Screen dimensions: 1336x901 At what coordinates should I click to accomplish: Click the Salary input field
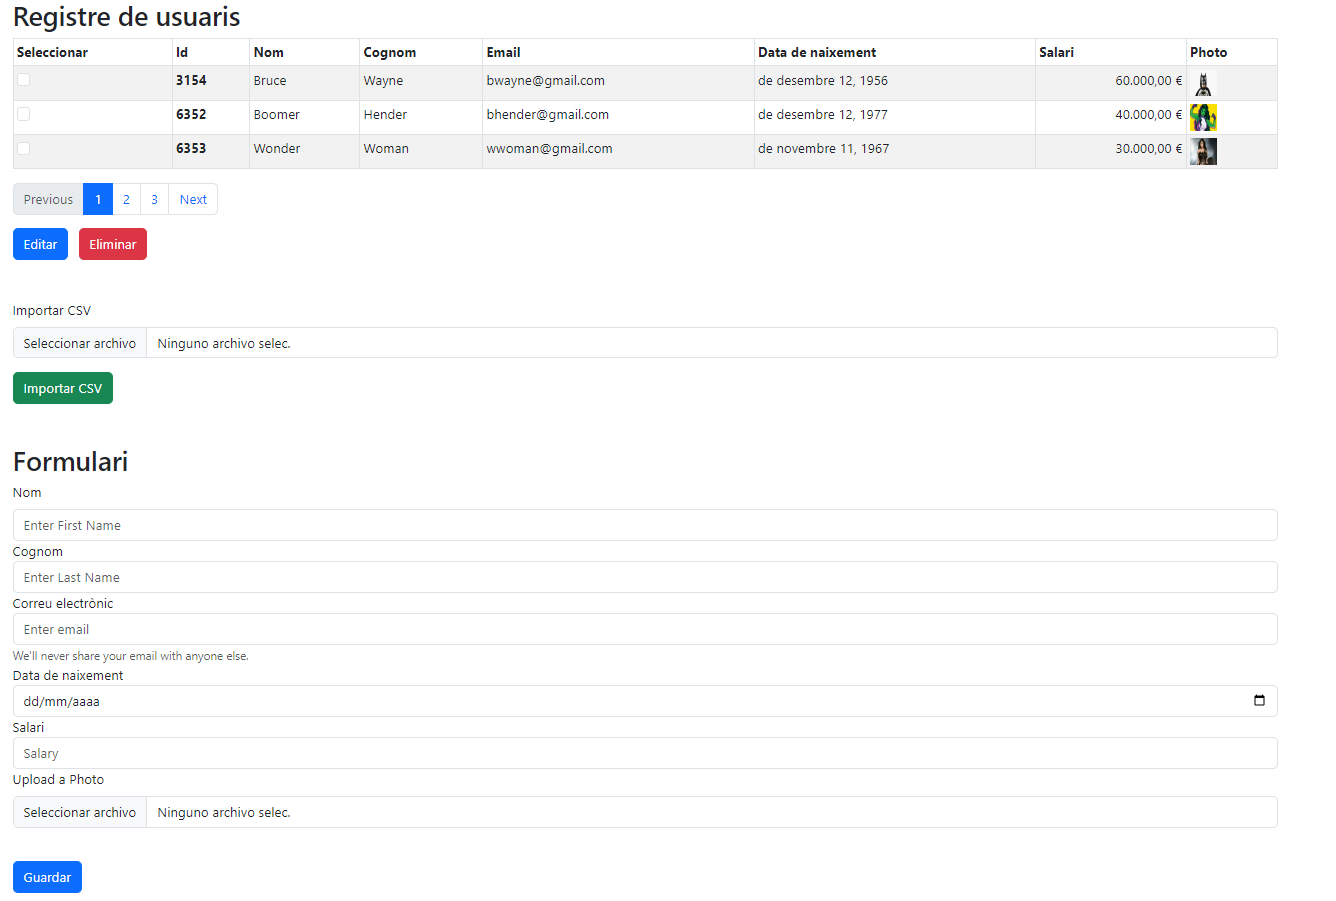[x=645, y=753]
